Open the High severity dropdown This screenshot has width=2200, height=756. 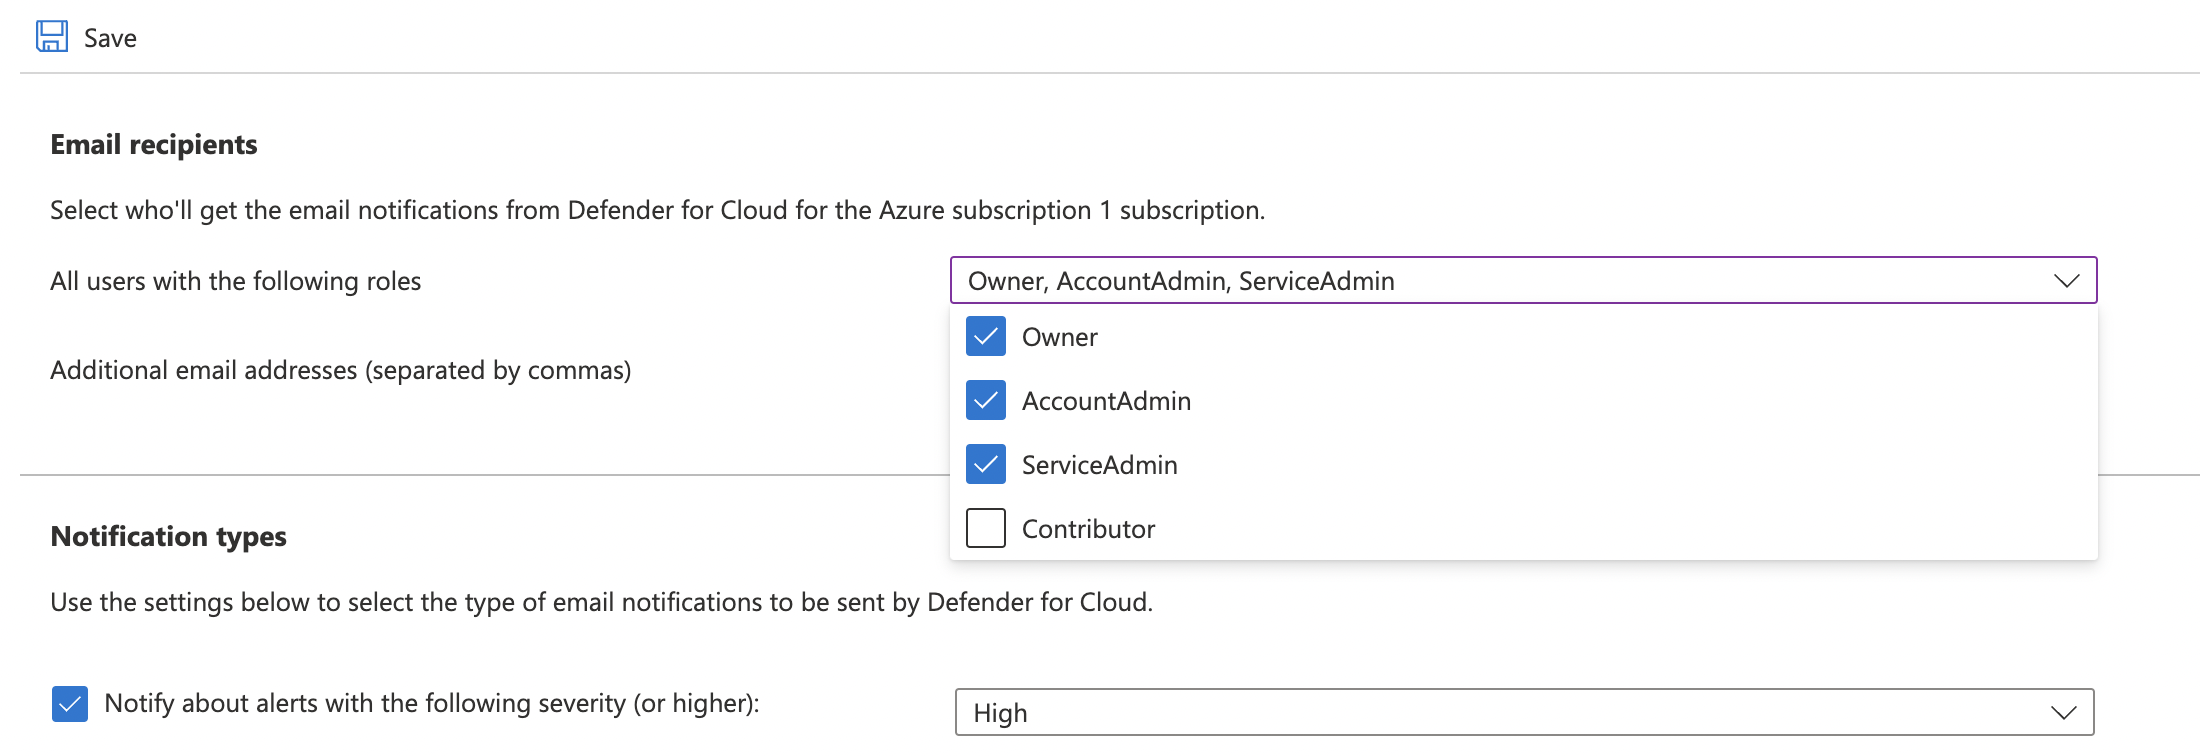[x=1524, y=712]
